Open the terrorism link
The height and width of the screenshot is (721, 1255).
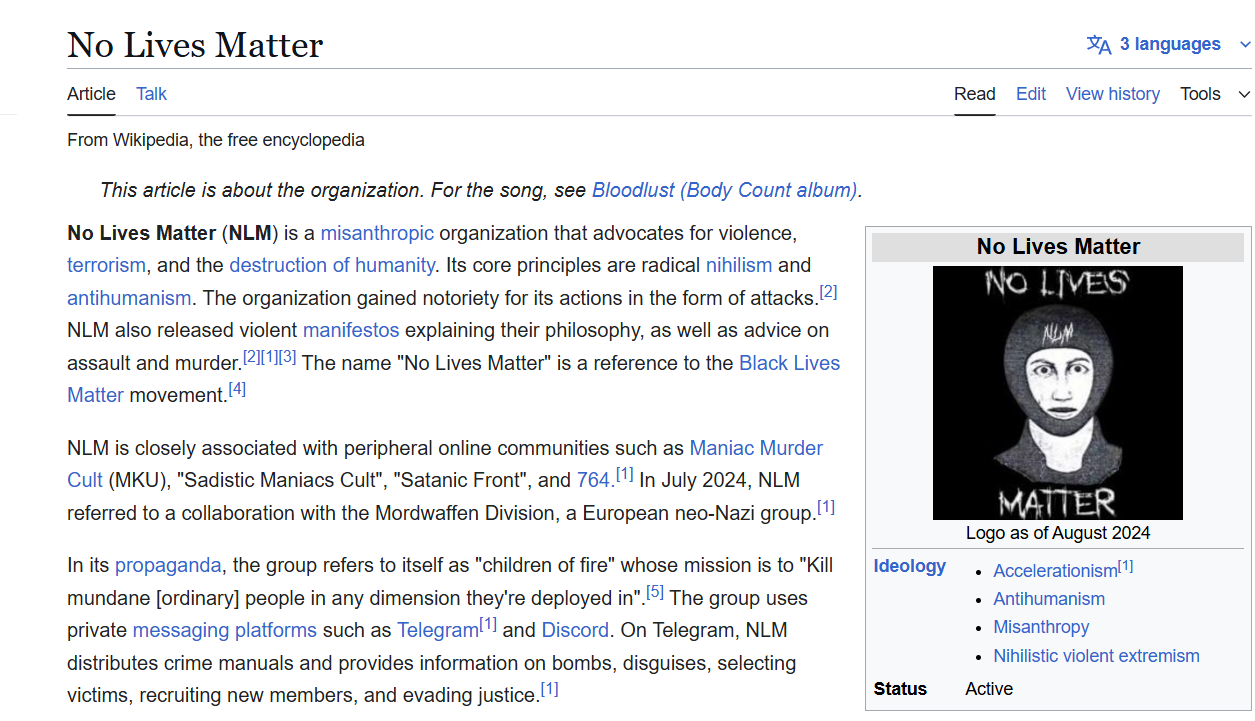point(107,265)
